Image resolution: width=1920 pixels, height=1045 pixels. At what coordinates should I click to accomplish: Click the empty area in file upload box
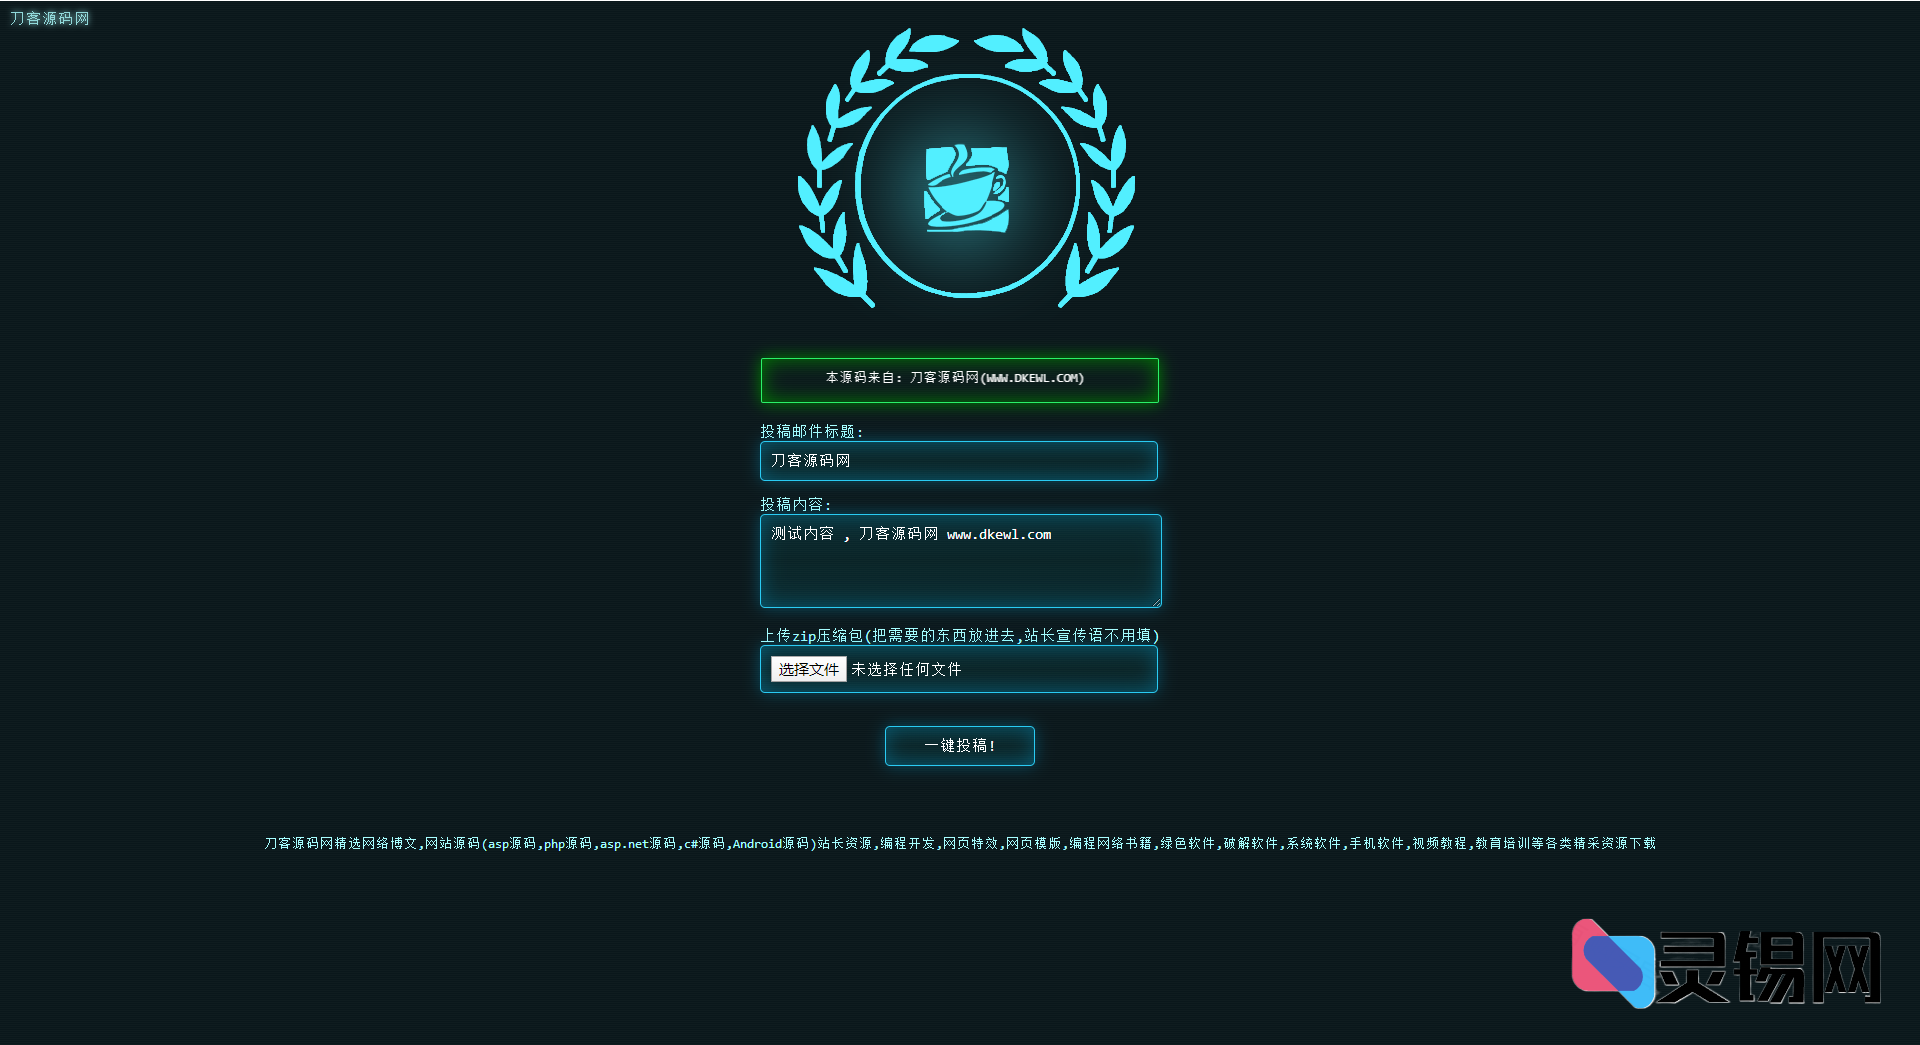coord(1060,669)
